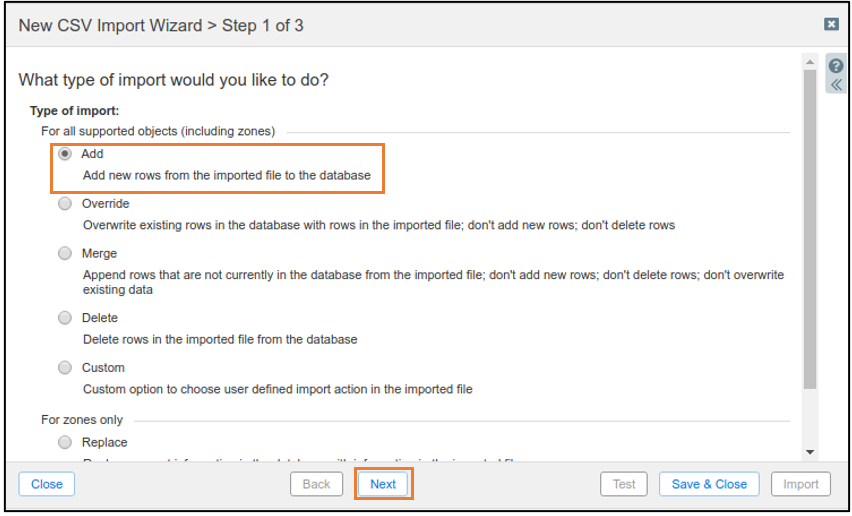Select the Delete import radio button
Image resolution: width=852 pixels, height=516 pixels.
tap(65, 318)
